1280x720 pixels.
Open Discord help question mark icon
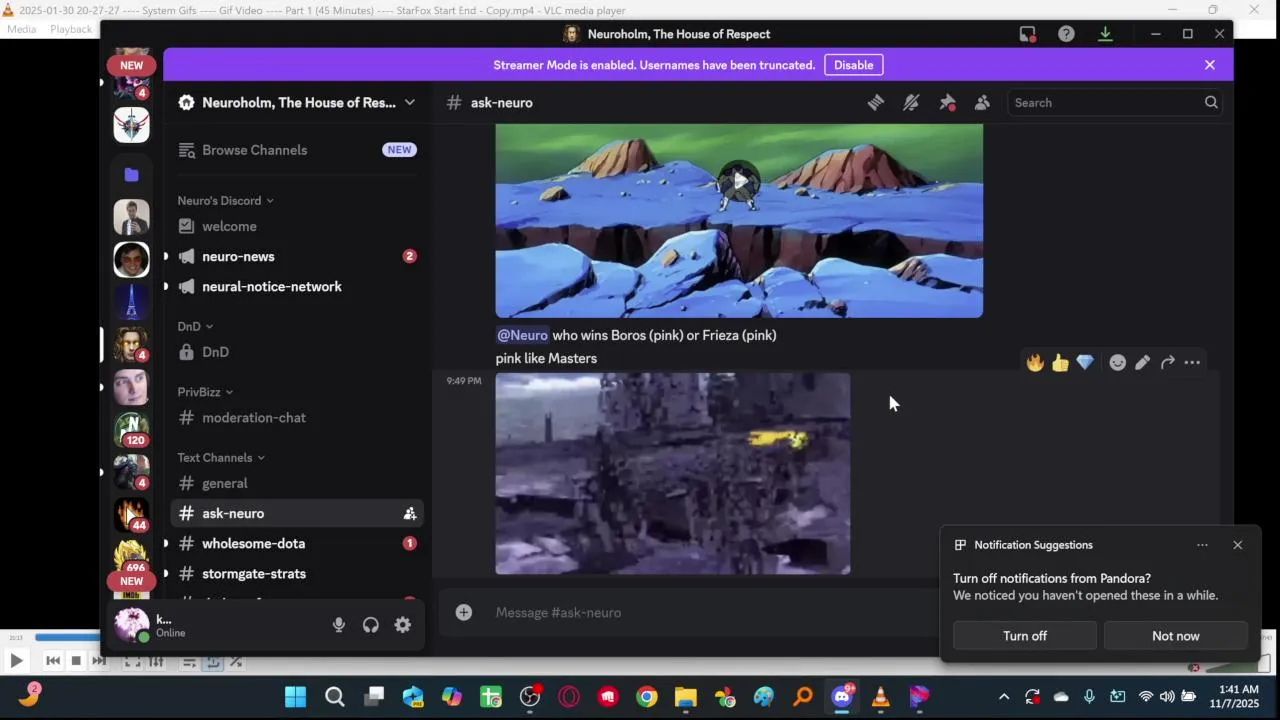tap(1066, 34)
